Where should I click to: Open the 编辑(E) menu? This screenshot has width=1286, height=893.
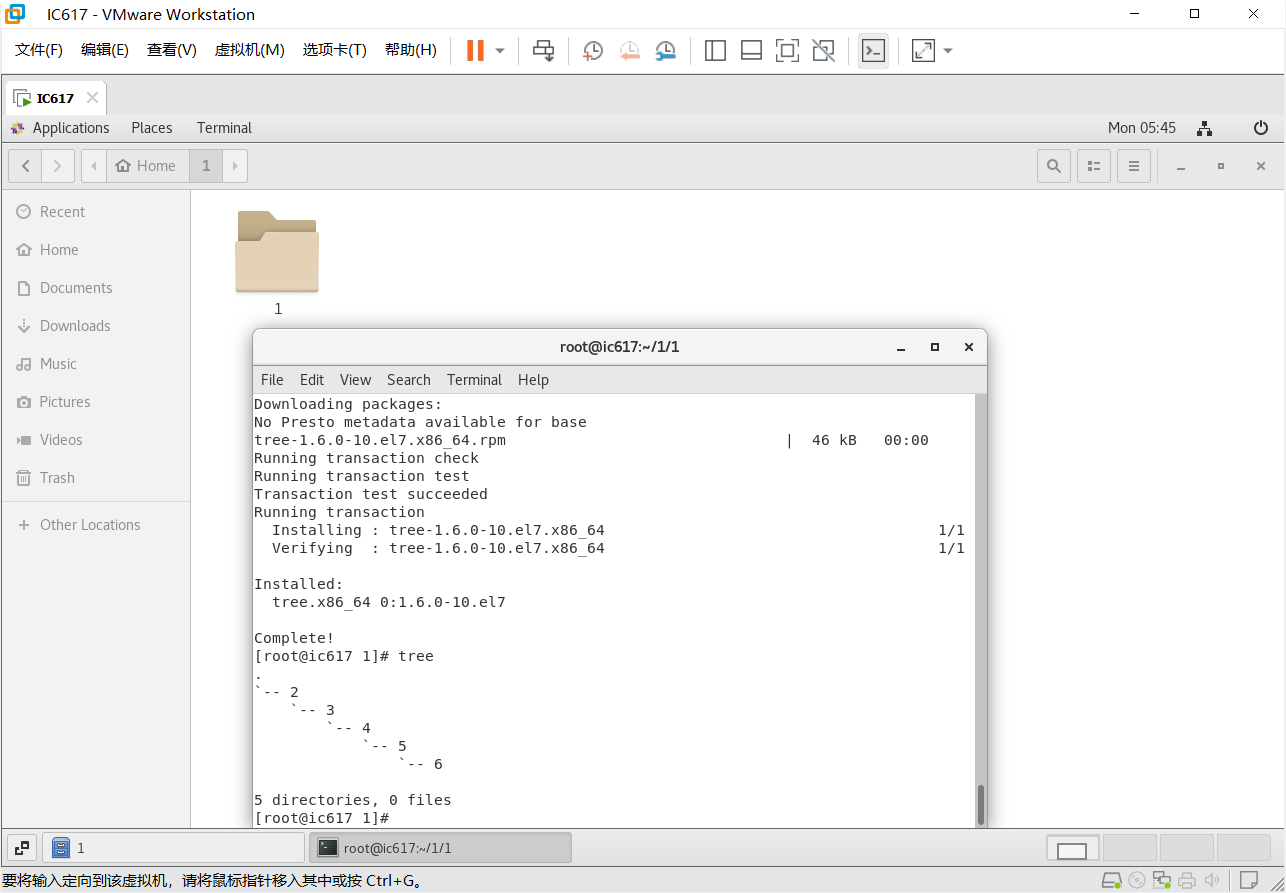point(105,50)
